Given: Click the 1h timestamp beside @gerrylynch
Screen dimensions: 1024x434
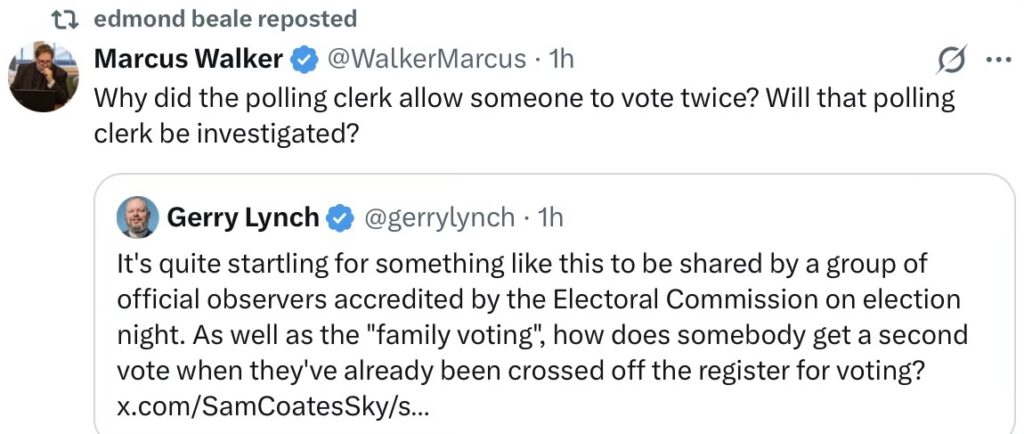Looking at the screenshot, I should [551, 217].
